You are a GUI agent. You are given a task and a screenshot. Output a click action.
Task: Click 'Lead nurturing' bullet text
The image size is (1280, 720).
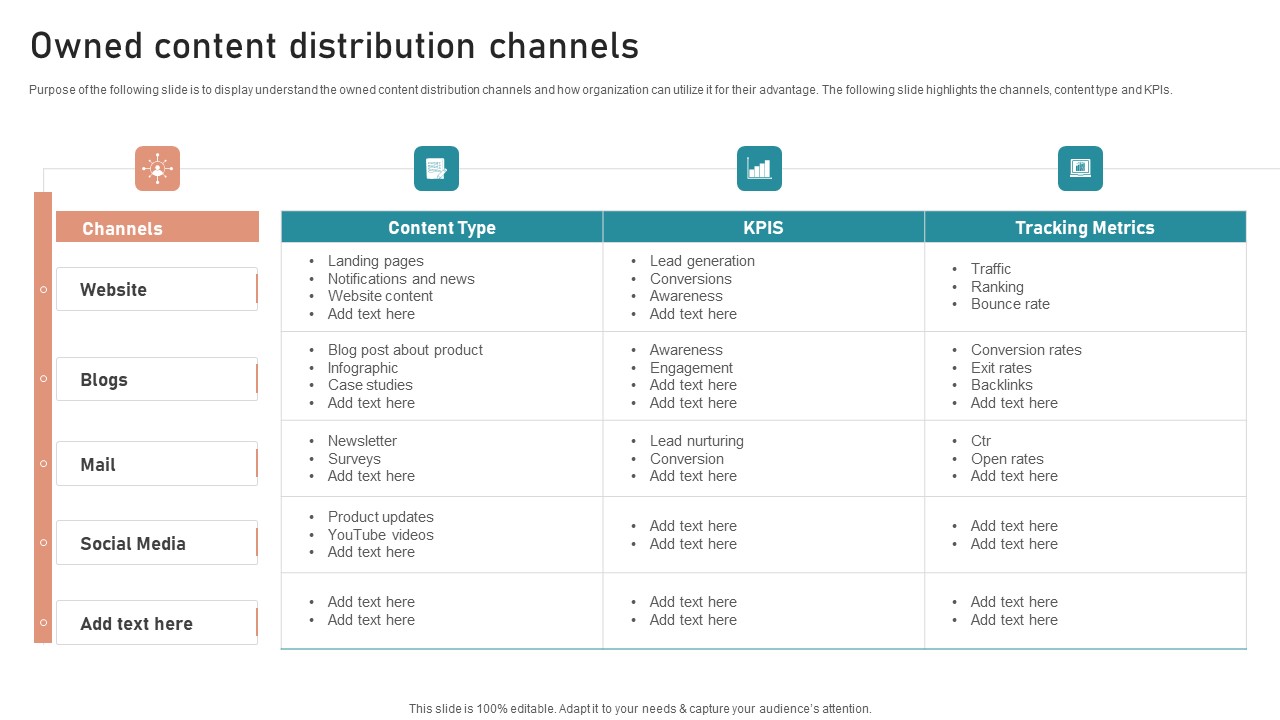click(x=697, y=441)
